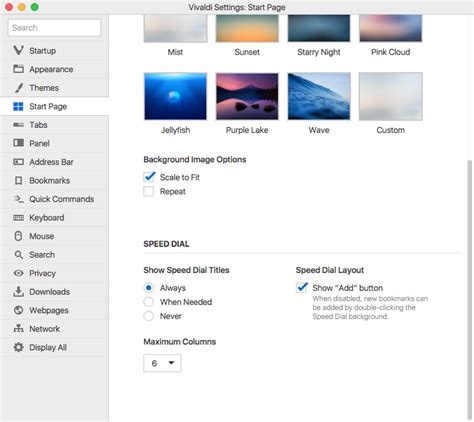
Task: Click the Themes brush icon
Action: tap(19, 88)
